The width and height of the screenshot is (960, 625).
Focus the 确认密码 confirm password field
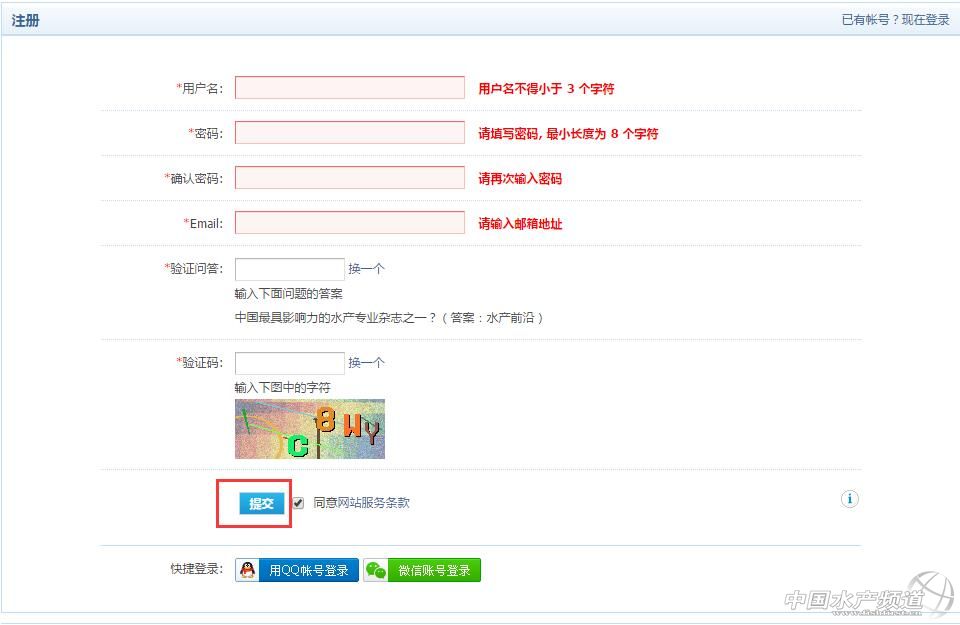(350, 178)
